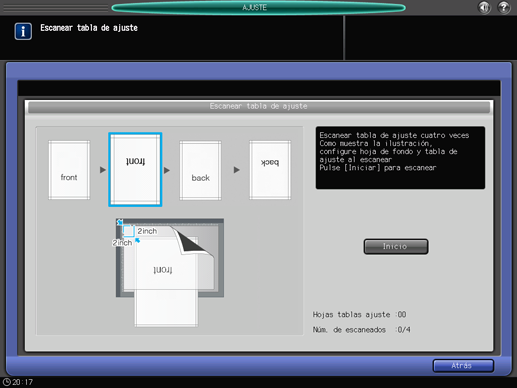
Task: Click the blue corner alignment arrow on scanner
Action: point(120,221)
